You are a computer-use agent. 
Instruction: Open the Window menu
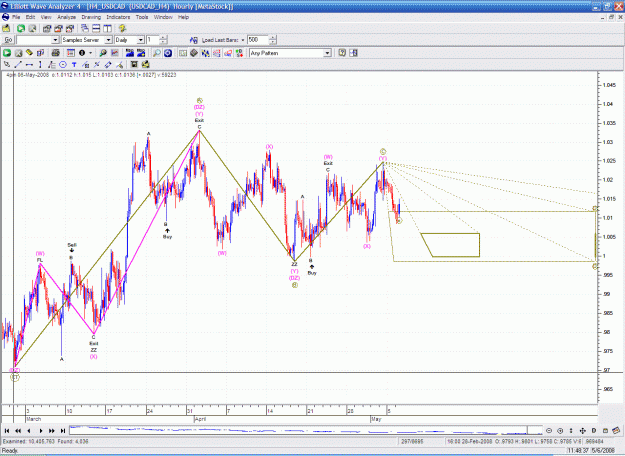coord(163,17)
